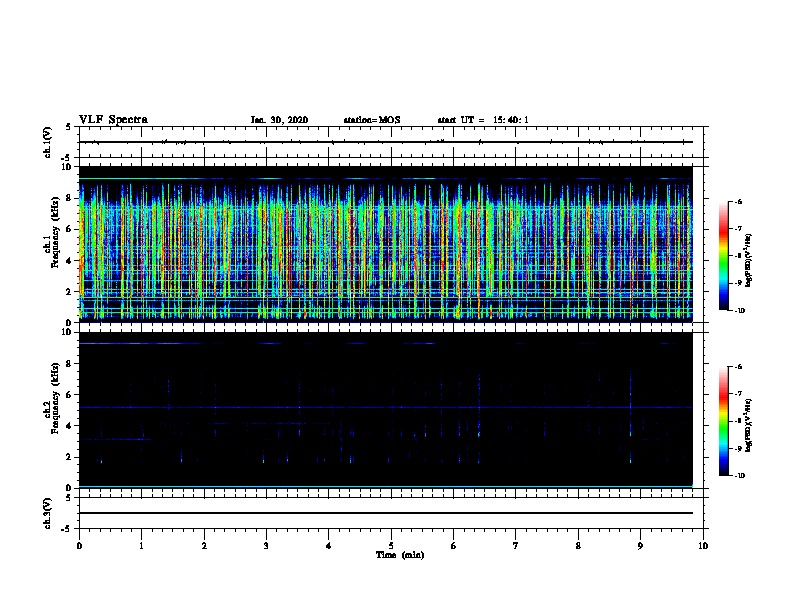Click the "station=MOS" header label
Screen dimensions: 792x612
pyautogui.click(x=372, y=120)
